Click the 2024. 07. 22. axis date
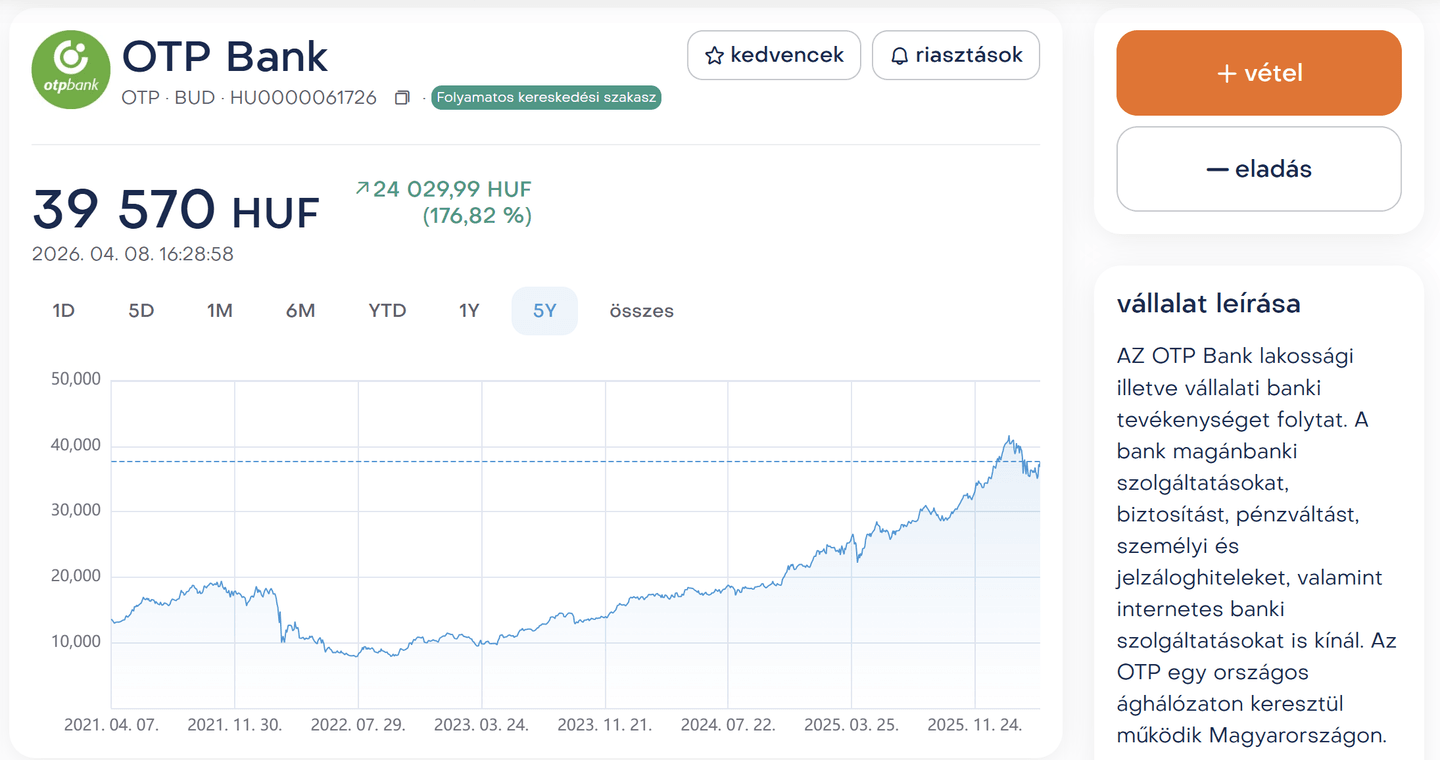Viewport: 1440px width, 760px height. 728,725
